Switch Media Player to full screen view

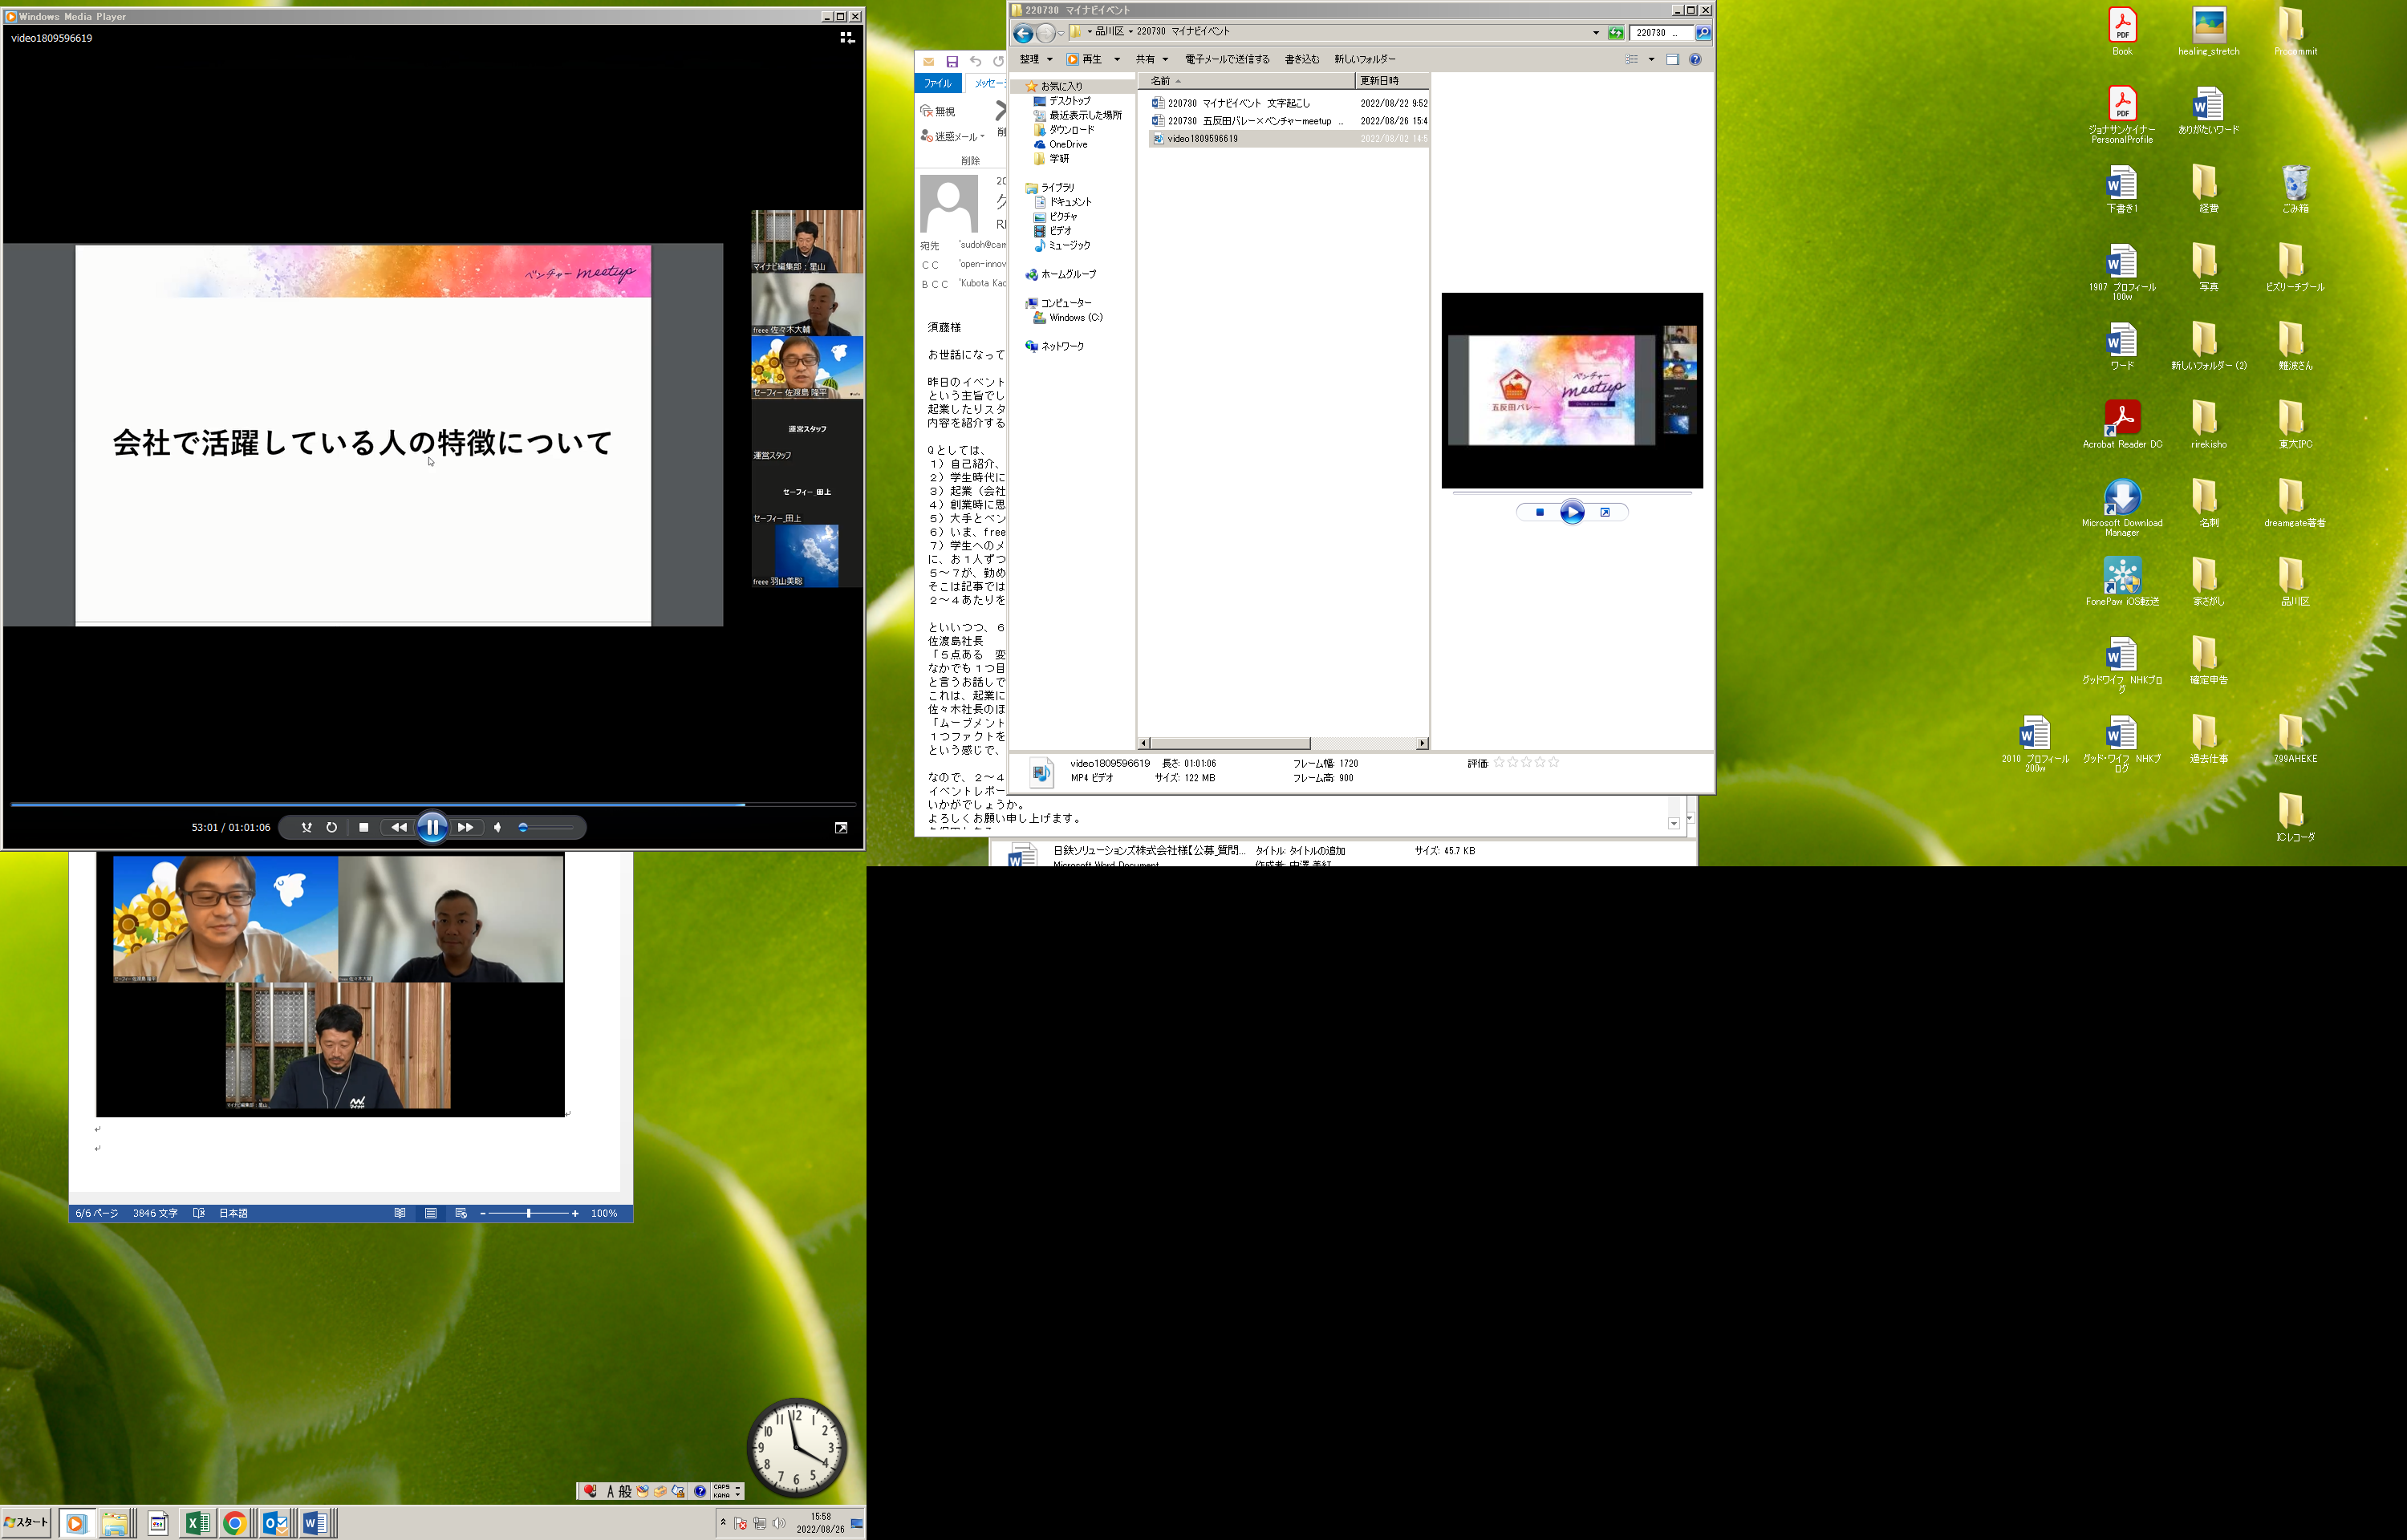[840, 827]
